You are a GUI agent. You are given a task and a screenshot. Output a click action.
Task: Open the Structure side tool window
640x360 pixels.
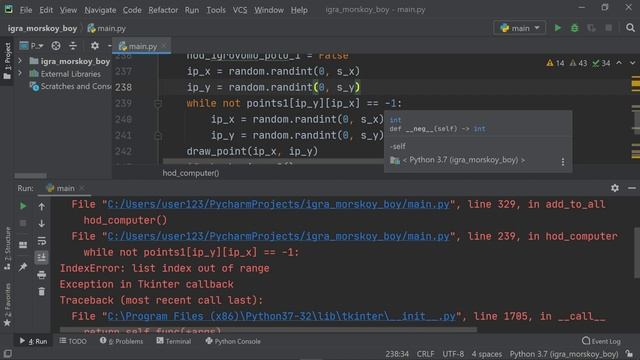point(7,247)
